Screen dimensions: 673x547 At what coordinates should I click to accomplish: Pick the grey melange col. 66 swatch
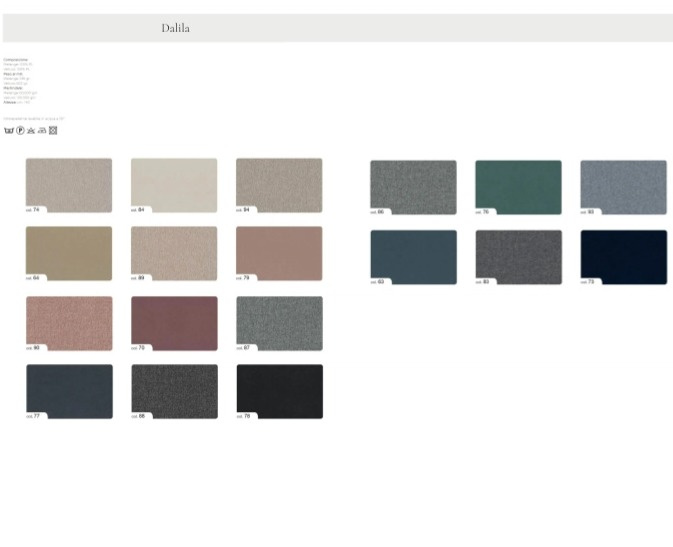coord(413,186)
